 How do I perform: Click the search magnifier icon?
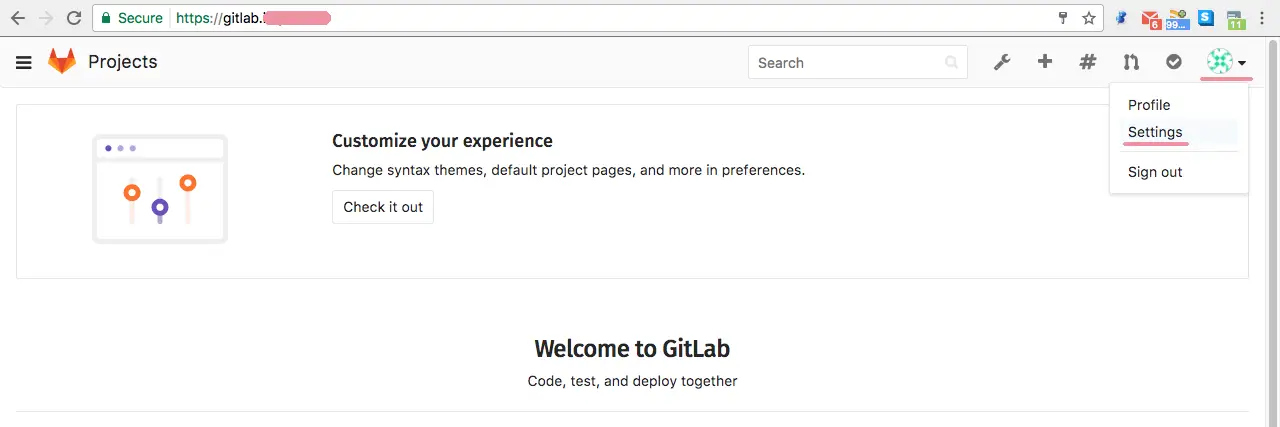coord(952,62)
